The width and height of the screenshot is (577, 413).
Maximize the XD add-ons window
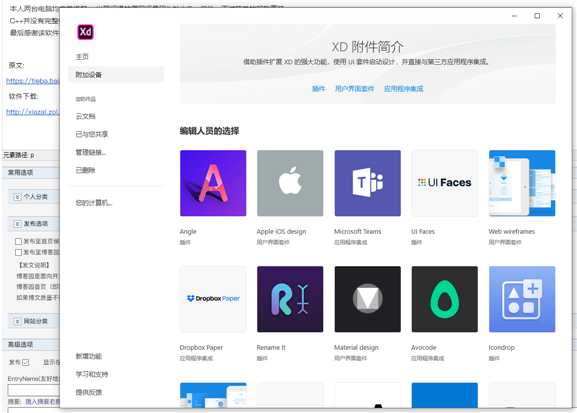click(537, 16)
